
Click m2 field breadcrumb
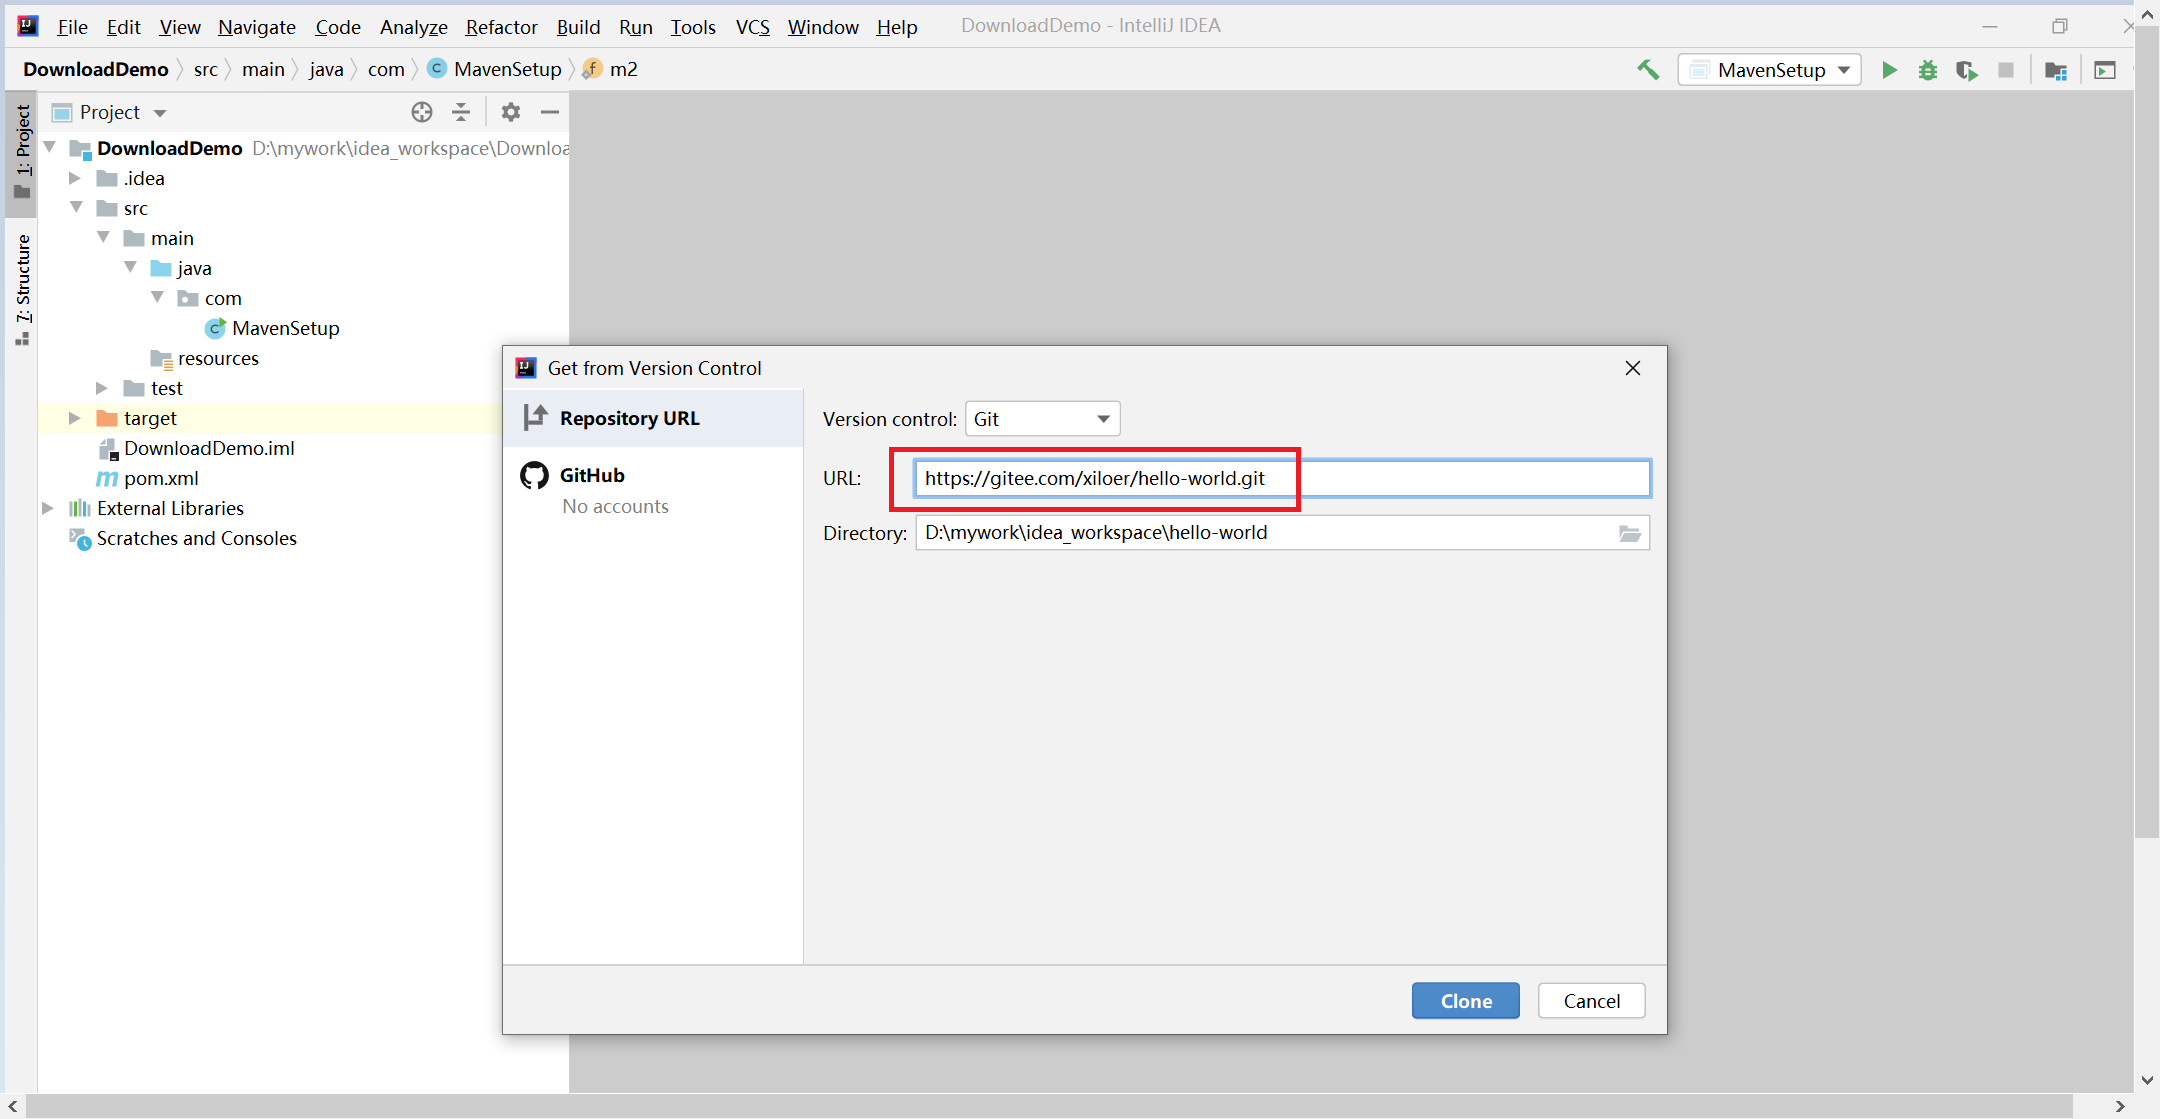612,69
